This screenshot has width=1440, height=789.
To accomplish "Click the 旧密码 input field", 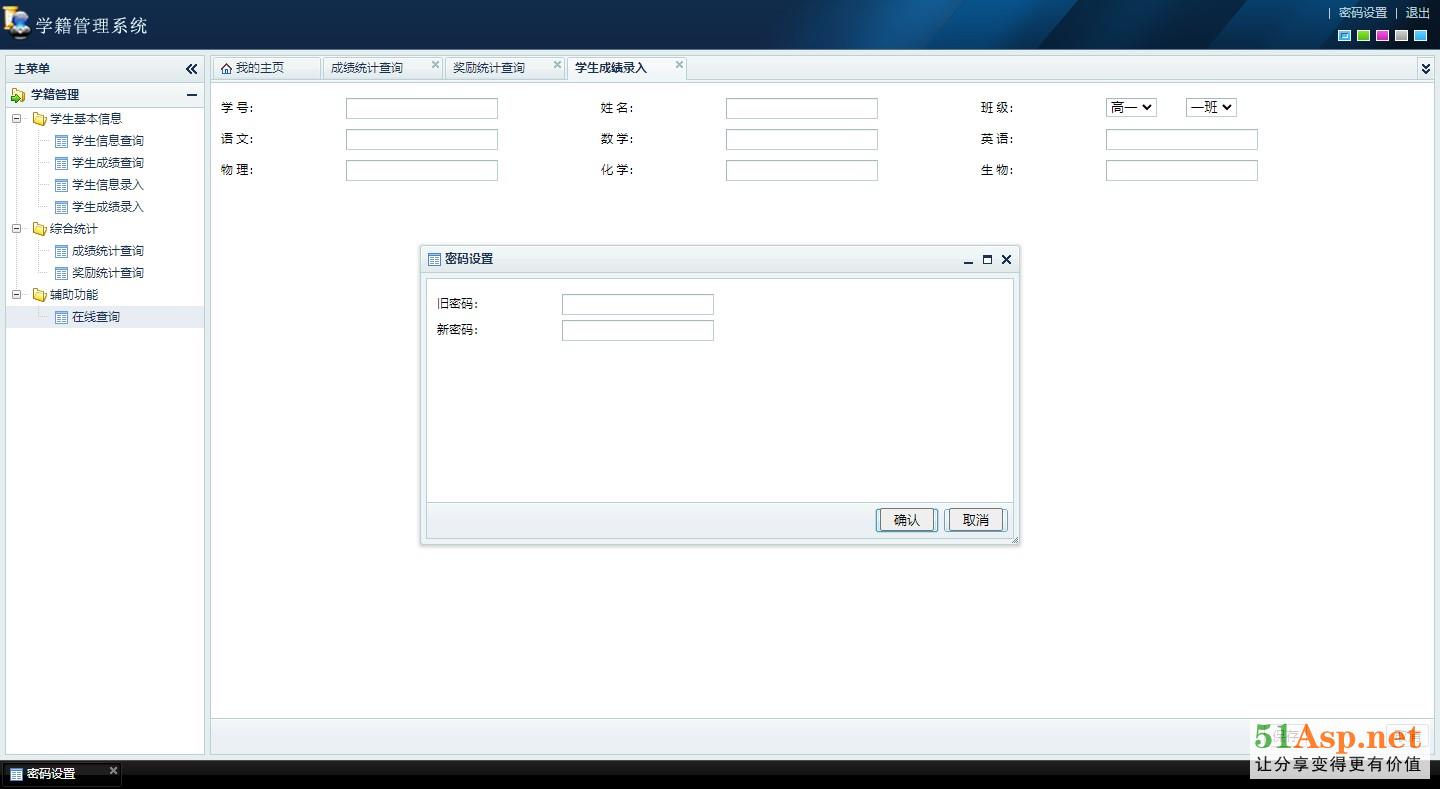I will click(x=637, y=304).
